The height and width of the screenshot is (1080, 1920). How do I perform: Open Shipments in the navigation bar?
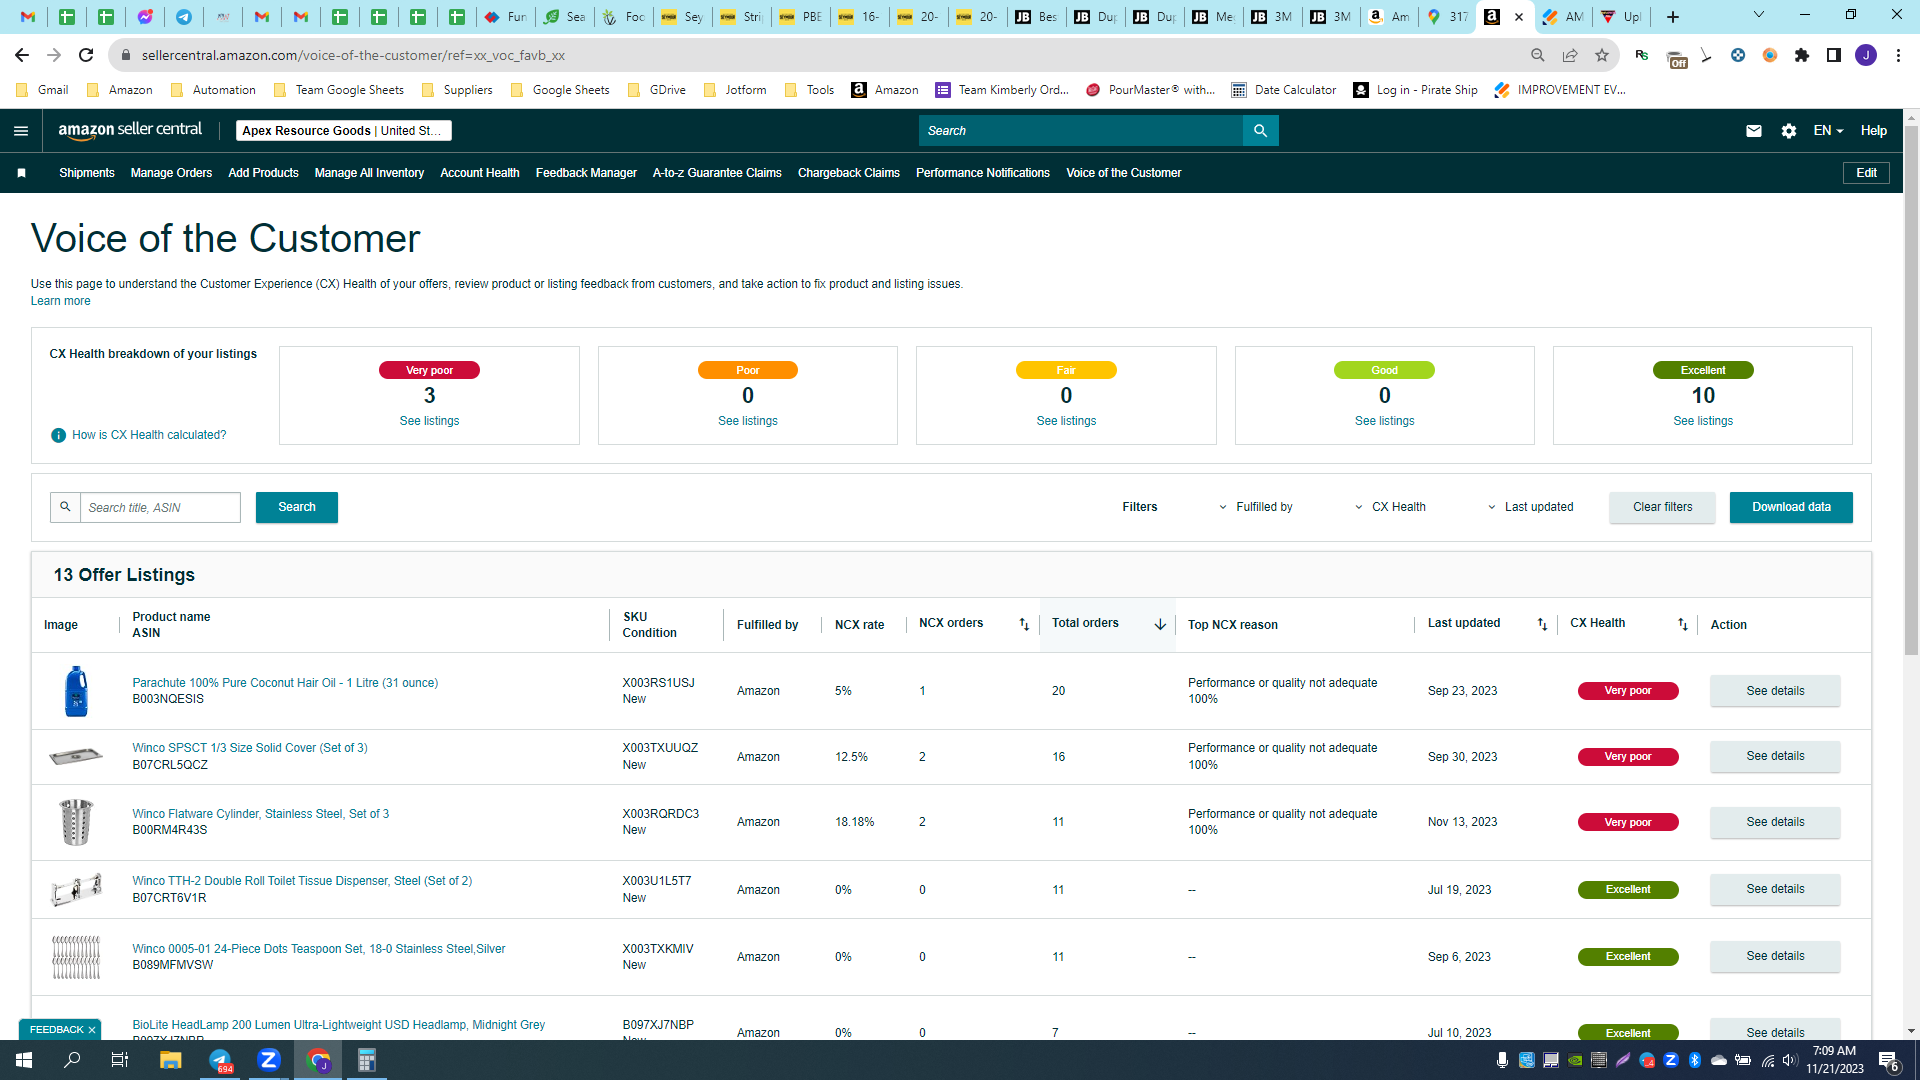tap(87, 173)
